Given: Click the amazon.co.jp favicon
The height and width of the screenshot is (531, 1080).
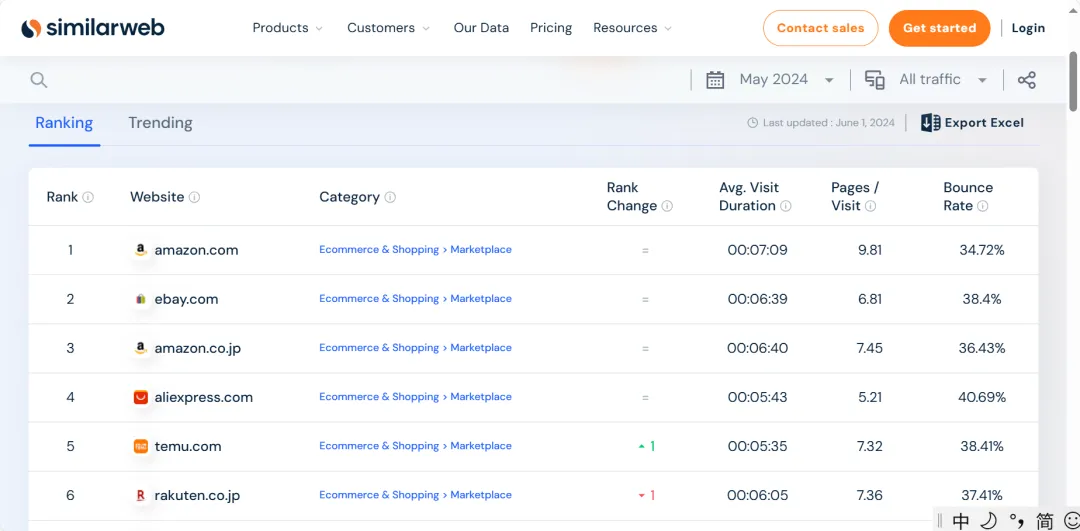Looking at the screenshot, I should coord(141,348).
